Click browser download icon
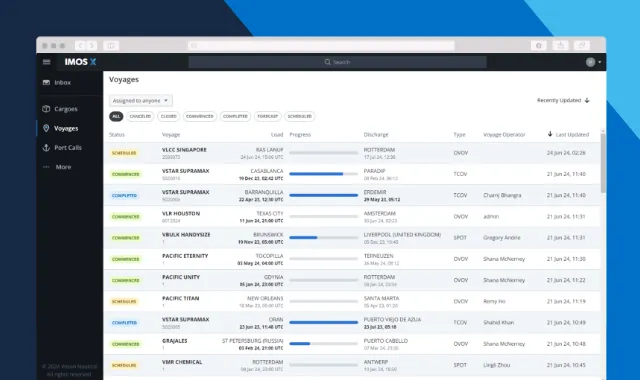Viewport: 640px width, 380px height. tap(539, 45)
